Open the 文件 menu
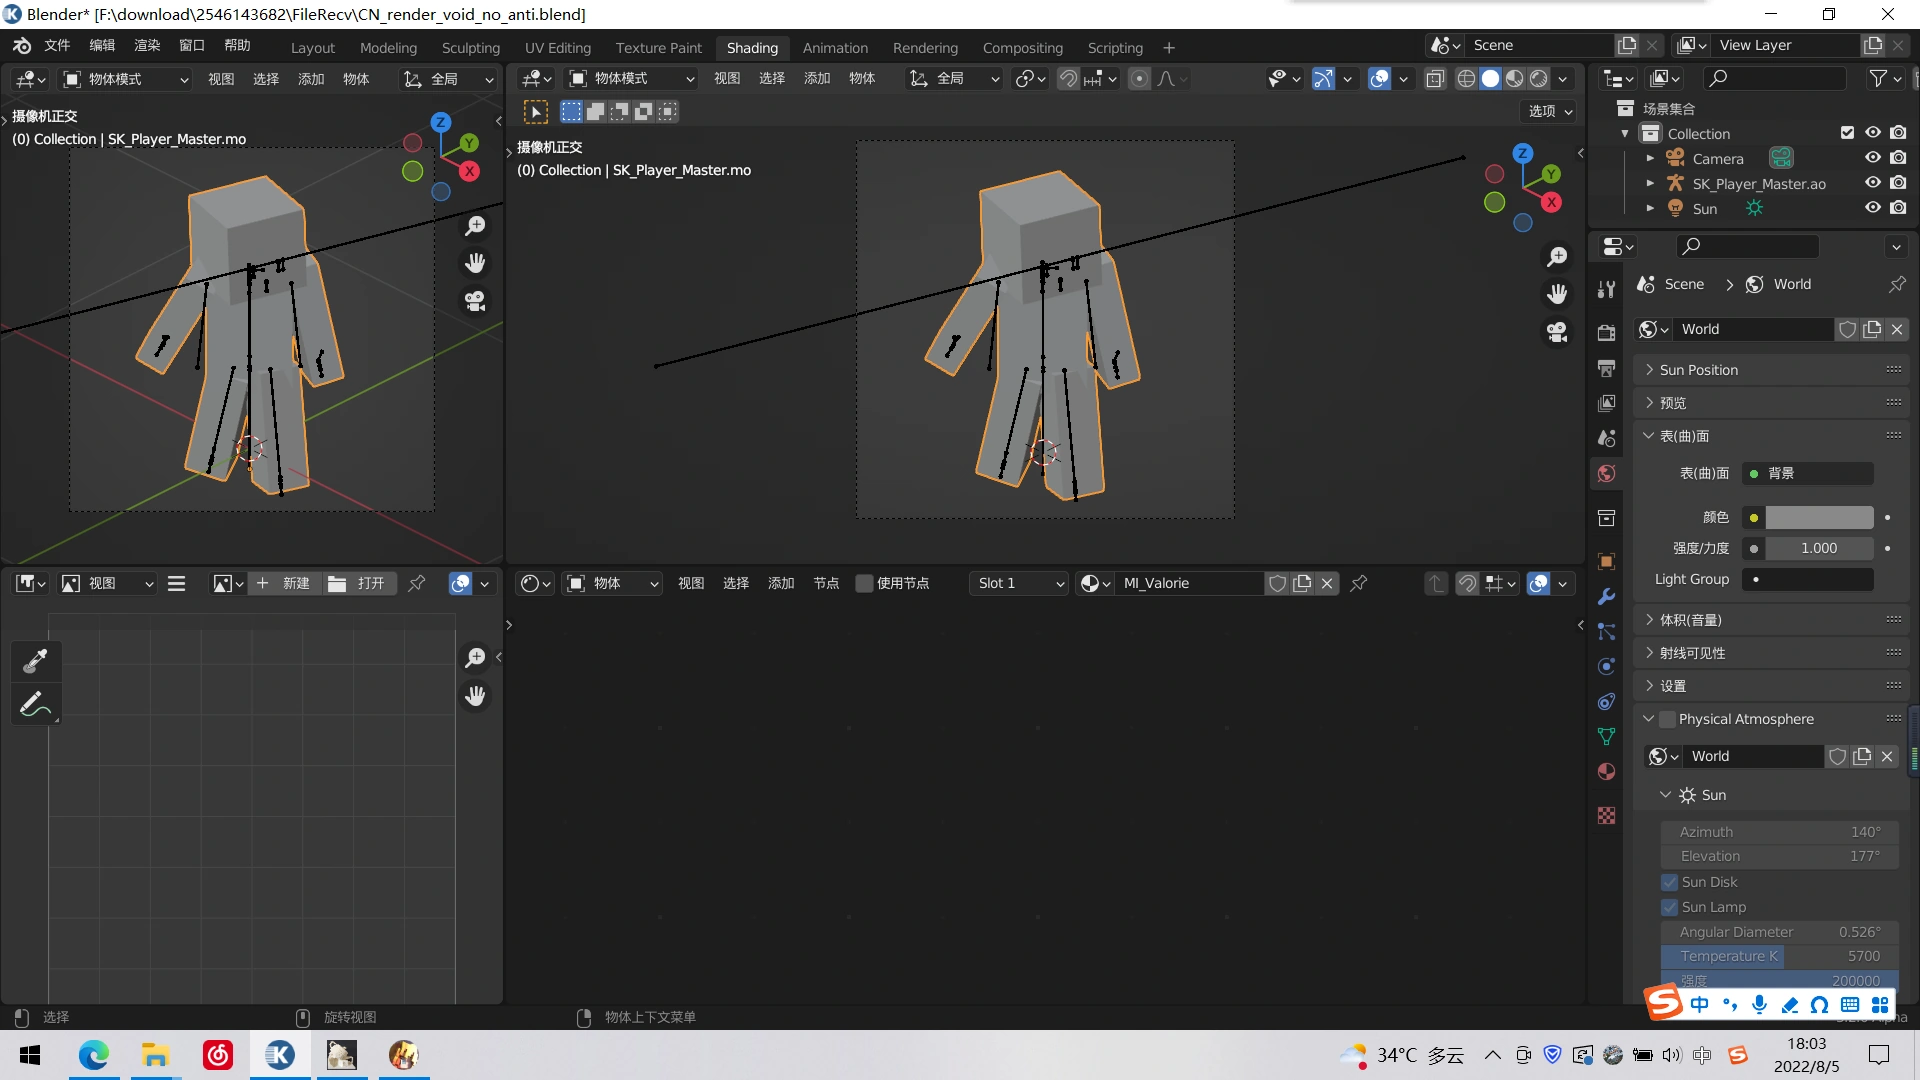This screenshot has width=1920, height=1080. [57, 46]
